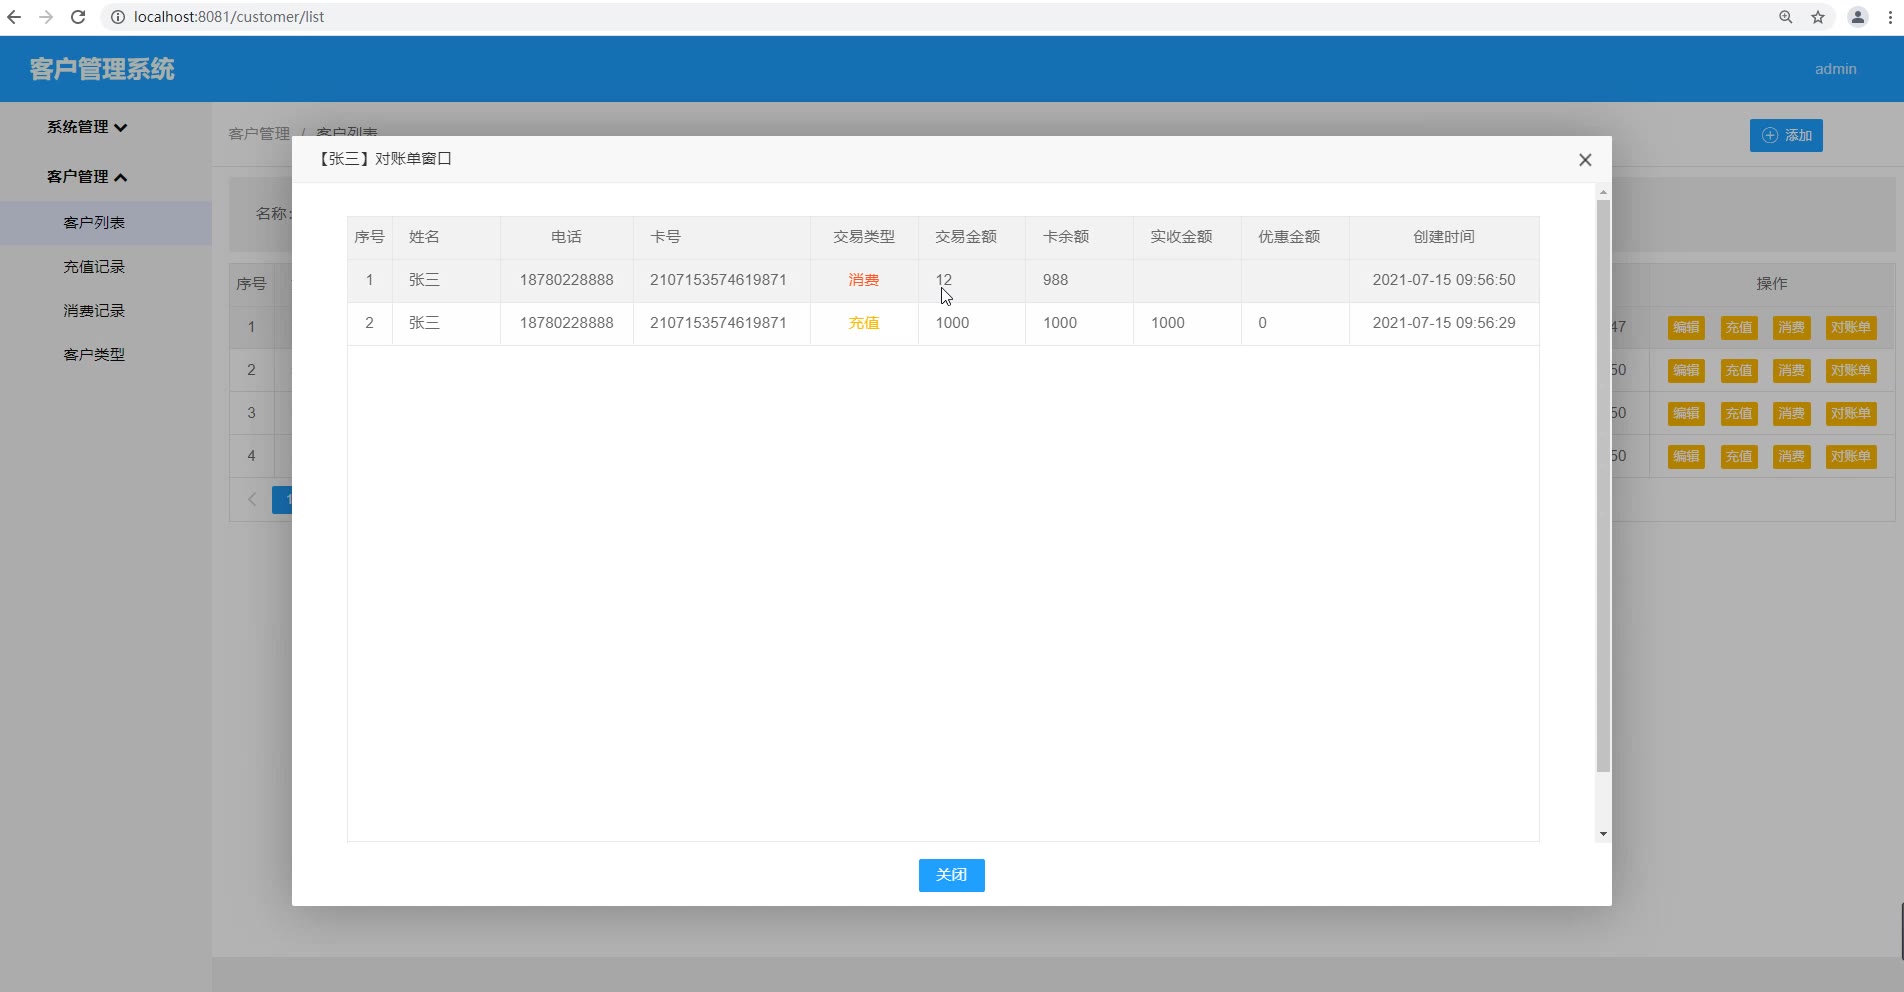Click the timestamp 2021-07-15 09:56:29
The image size is (1904, 992).
point(1444,323)
